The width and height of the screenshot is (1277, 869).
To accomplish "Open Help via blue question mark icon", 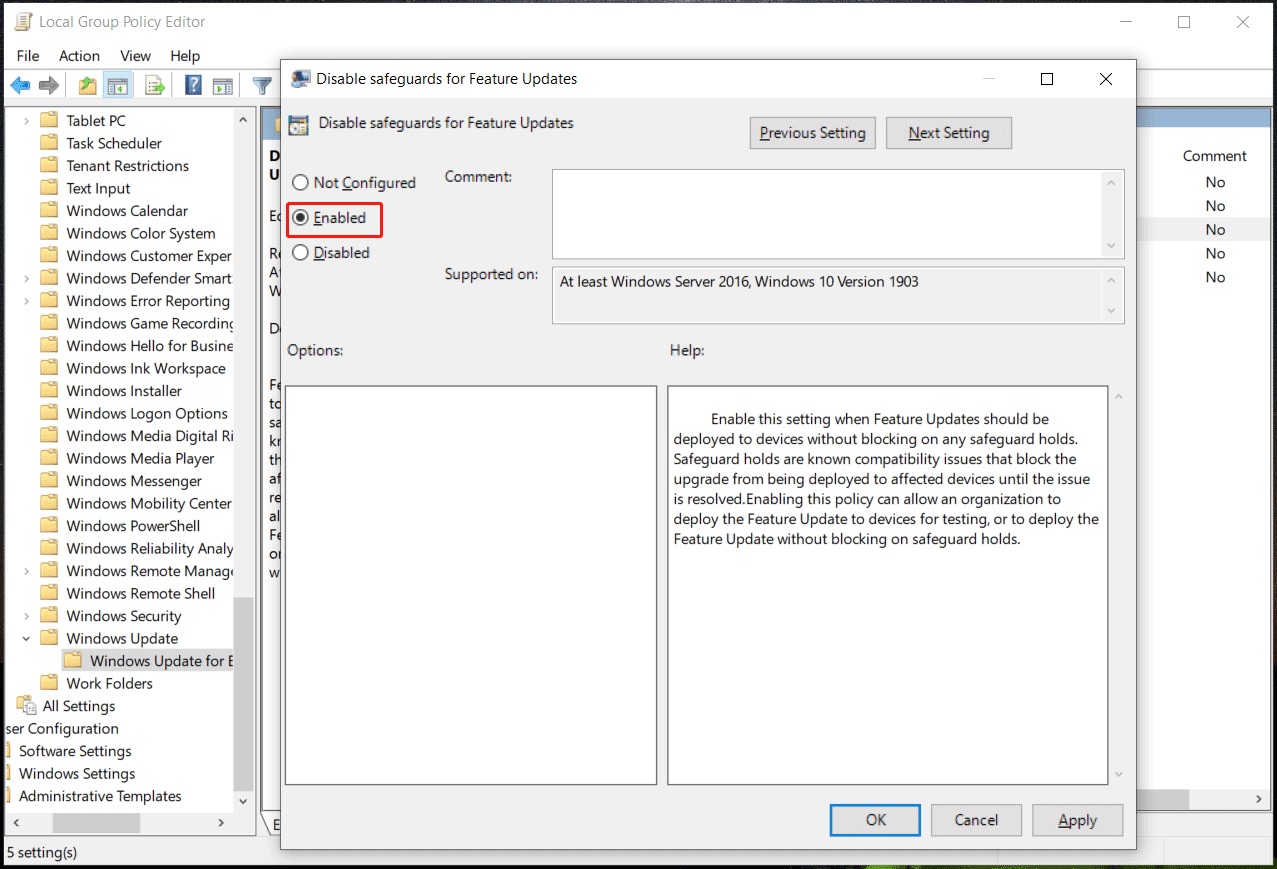I will pyautogui.click(x=194, y=86).
